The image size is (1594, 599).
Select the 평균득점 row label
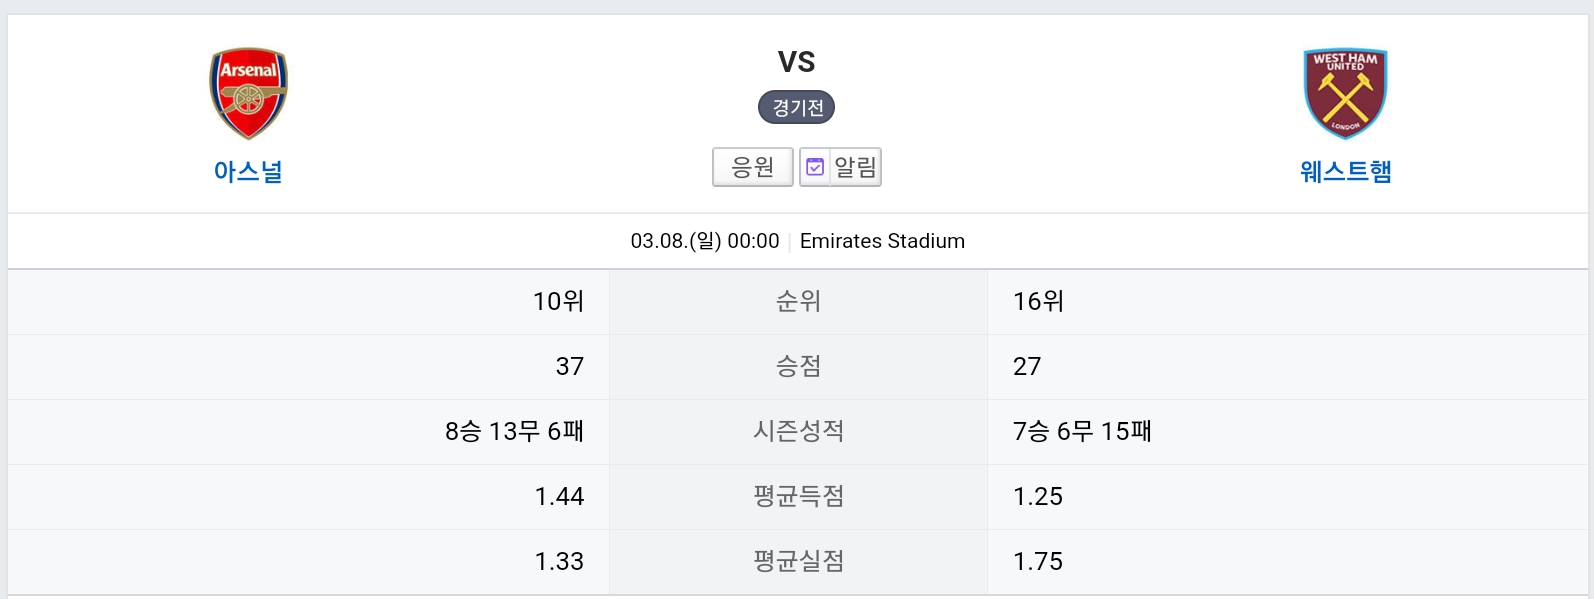(798, 496)
